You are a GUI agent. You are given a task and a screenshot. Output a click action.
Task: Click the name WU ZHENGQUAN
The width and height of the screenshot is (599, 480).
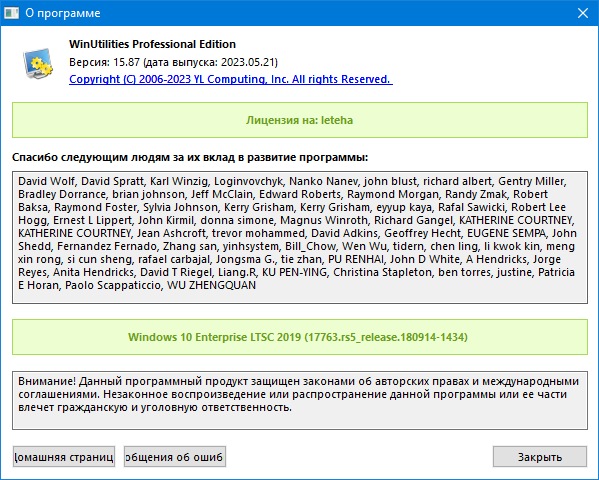pyautogui.click(x=211, y=285)
